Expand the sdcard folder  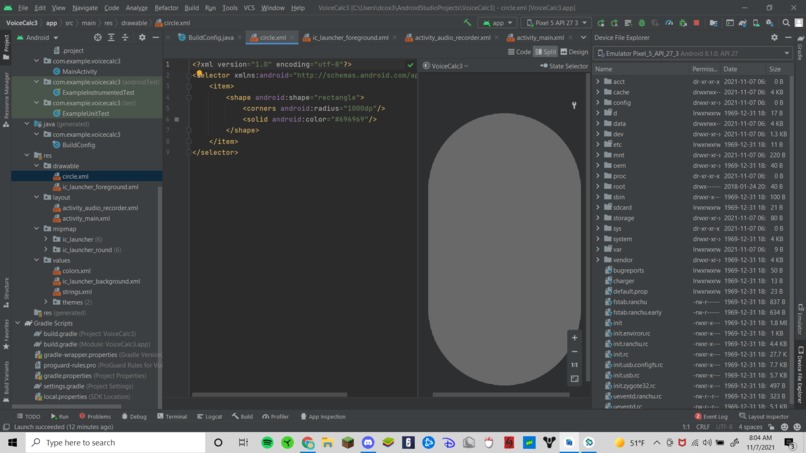coord(598,207)
